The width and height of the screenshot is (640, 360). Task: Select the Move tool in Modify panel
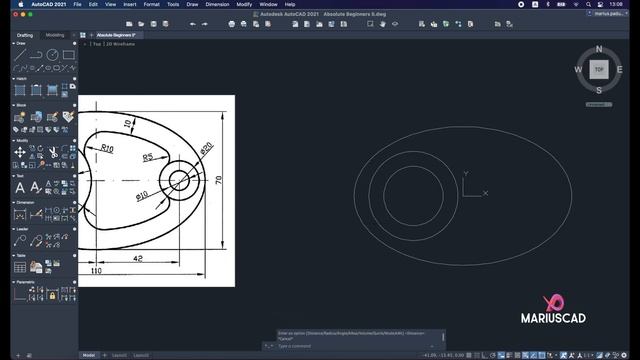point(20,153)
